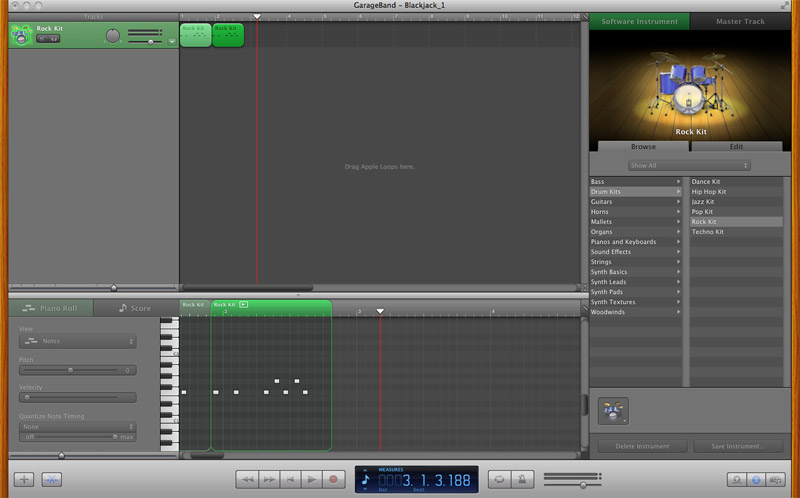Choose the Dance Kit instrument
This screenshot has height=498, width=800.
pos(736,182)
